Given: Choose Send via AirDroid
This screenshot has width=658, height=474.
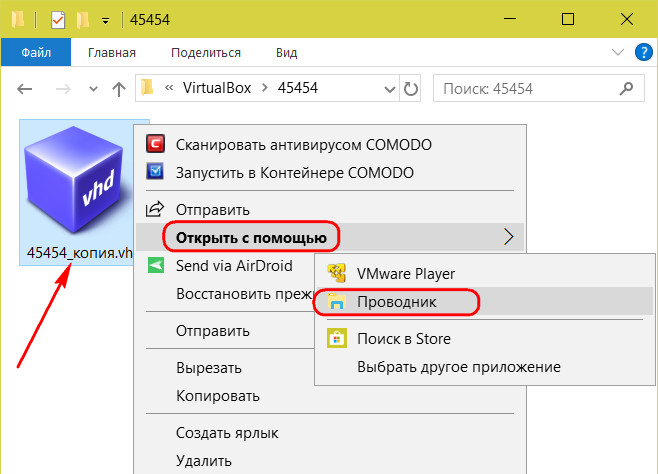Looking at the screenshot, I should 234,266.
